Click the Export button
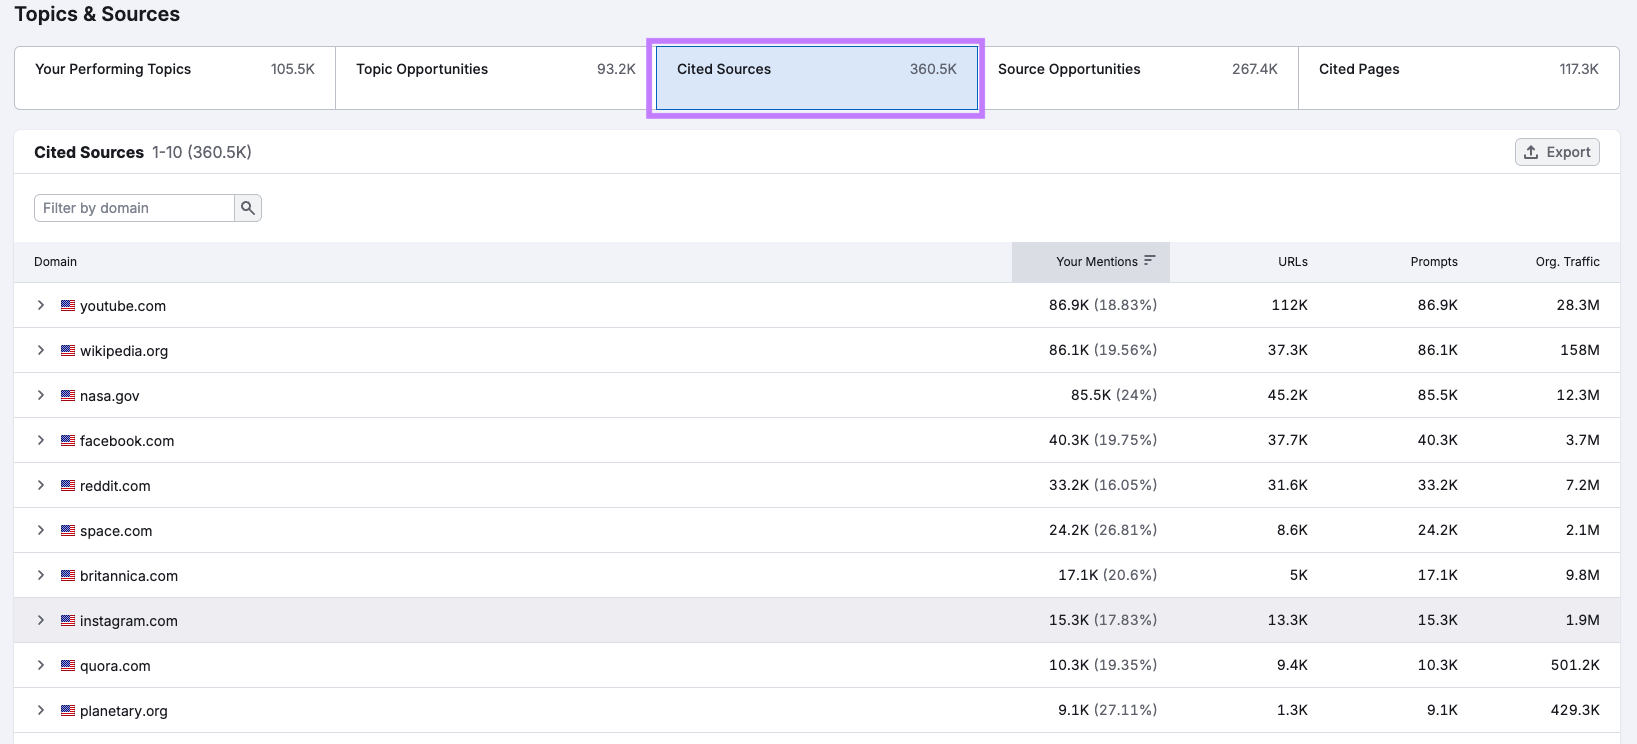The height and width of the screenshot is (744, 1637). point(1557,152)
